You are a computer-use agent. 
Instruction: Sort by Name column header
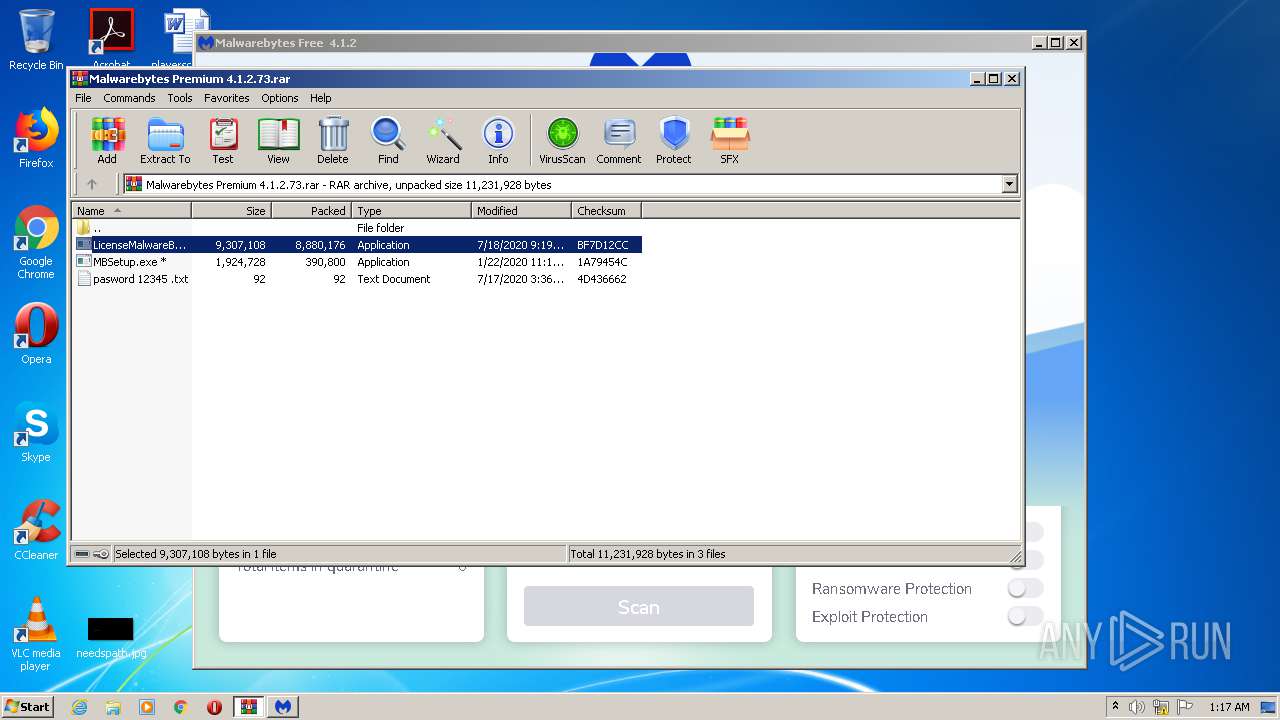(131, 211)
